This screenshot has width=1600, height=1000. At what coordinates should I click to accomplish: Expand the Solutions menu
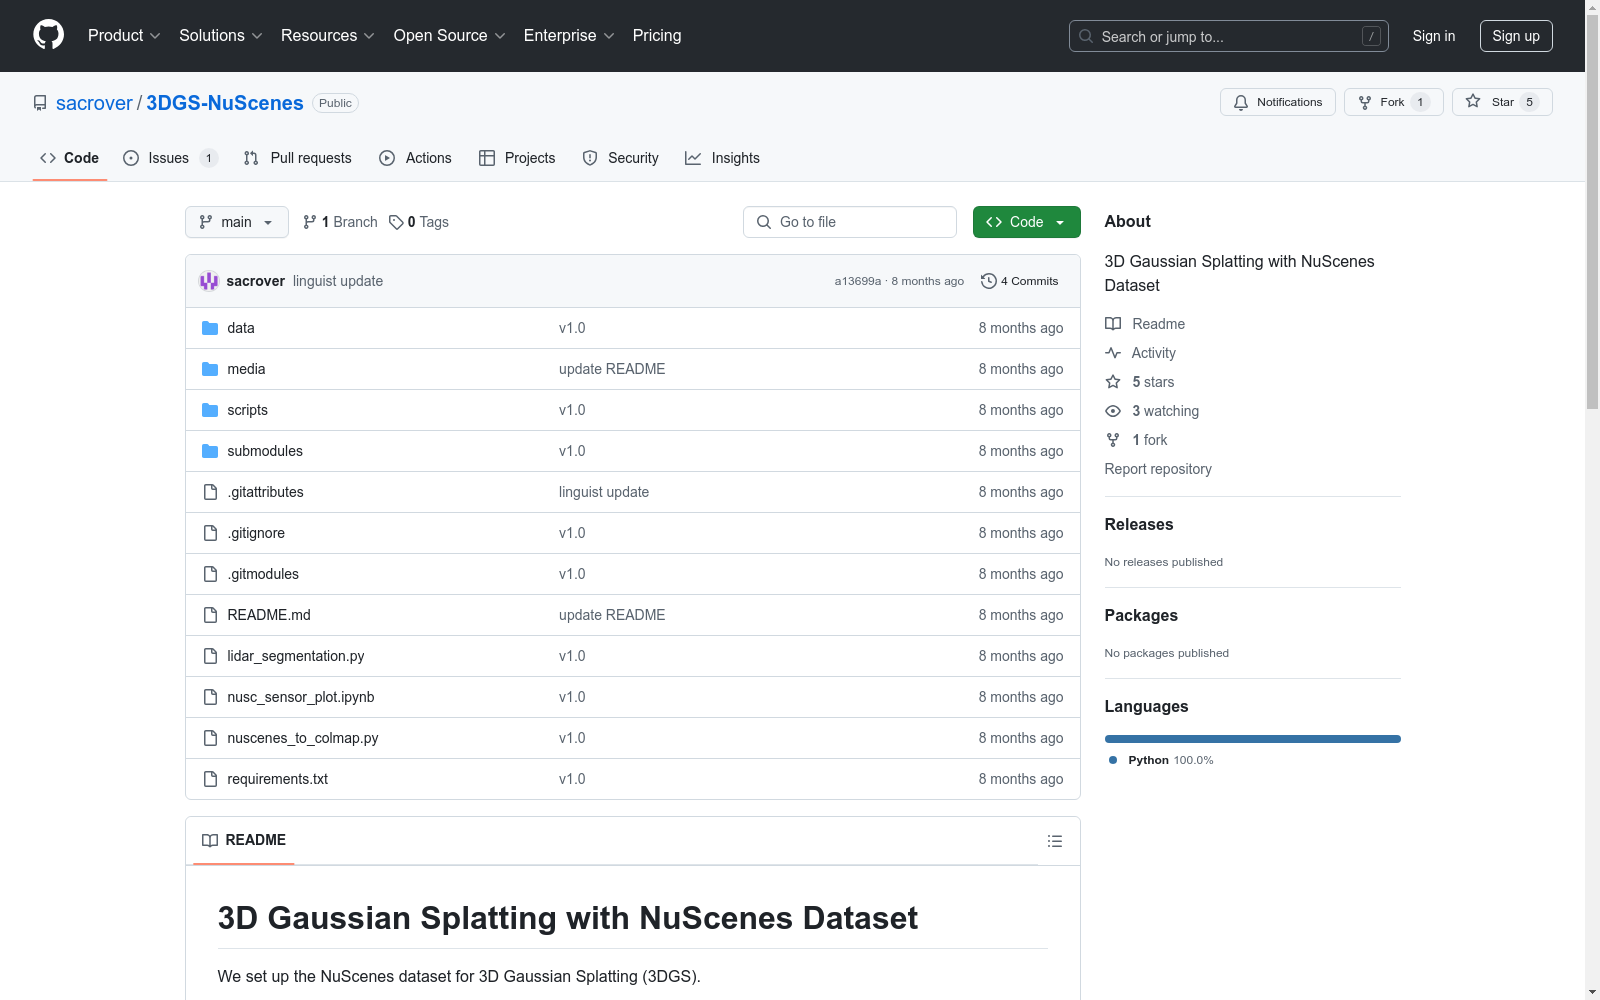pos(221,36)
